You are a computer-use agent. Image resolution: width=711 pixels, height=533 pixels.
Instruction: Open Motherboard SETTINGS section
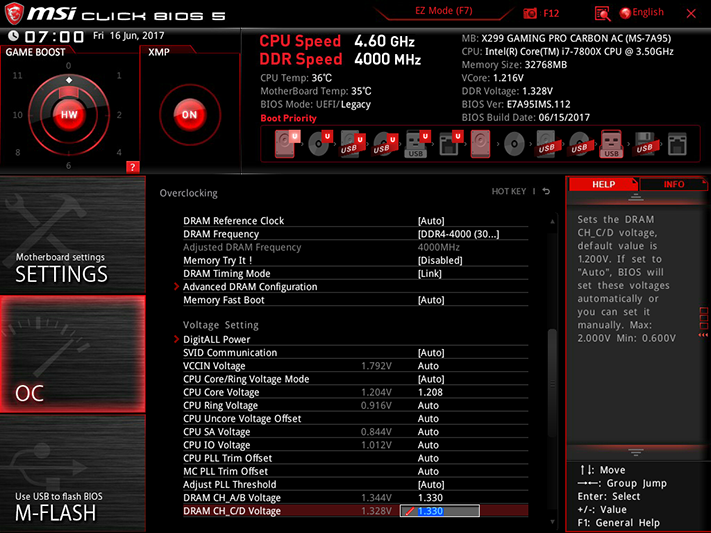pyautogui.click(x=73, y=235)
